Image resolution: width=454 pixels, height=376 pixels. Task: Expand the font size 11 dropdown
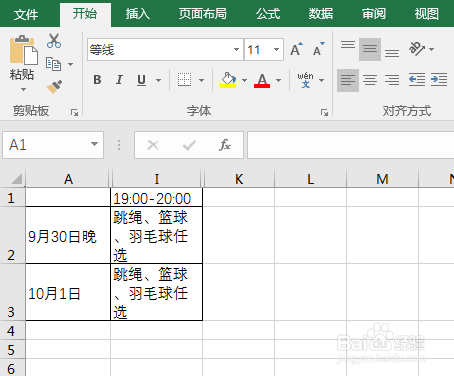276,50
